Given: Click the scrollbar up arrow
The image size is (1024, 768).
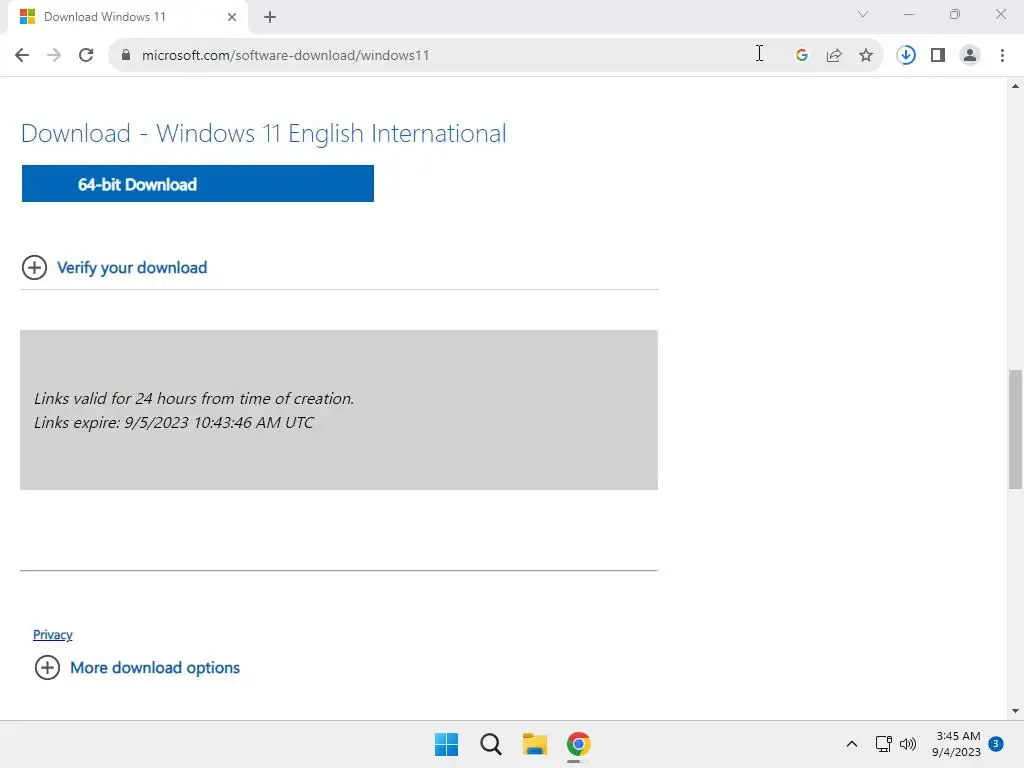Looking at the screenshot, I should (x=1015, y=86).
